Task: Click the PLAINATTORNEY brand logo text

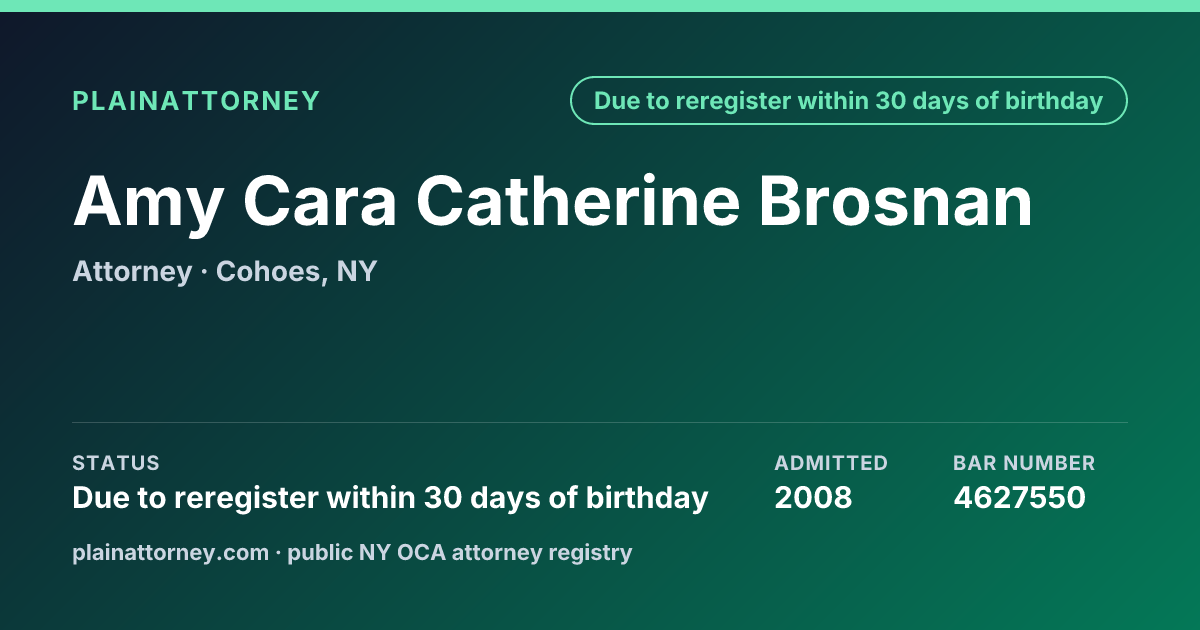Action: click(196, 101)
